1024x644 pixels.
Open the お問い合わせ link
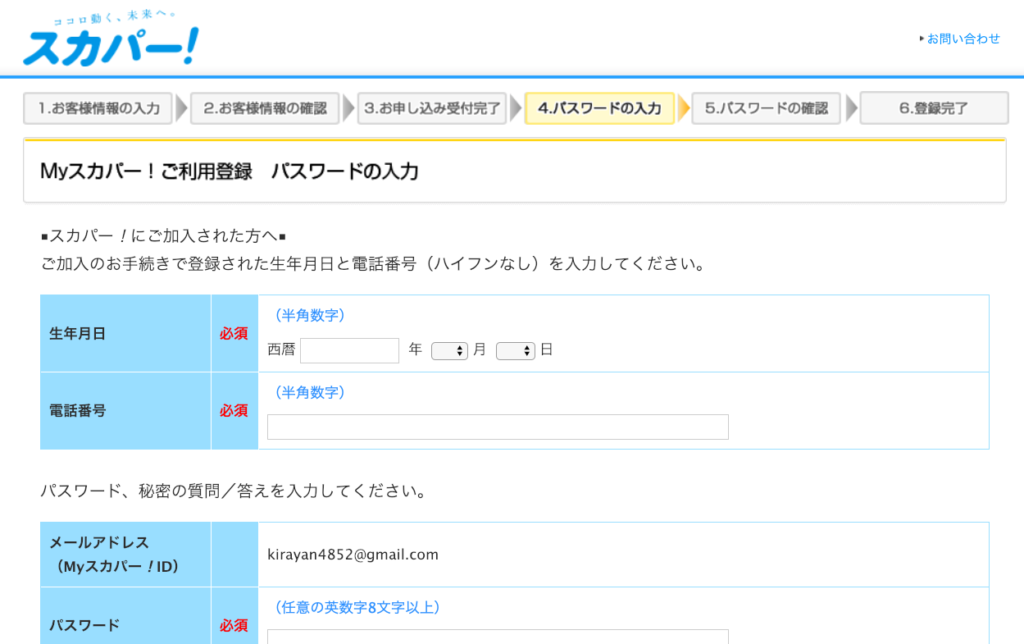[x=963, y=39]
